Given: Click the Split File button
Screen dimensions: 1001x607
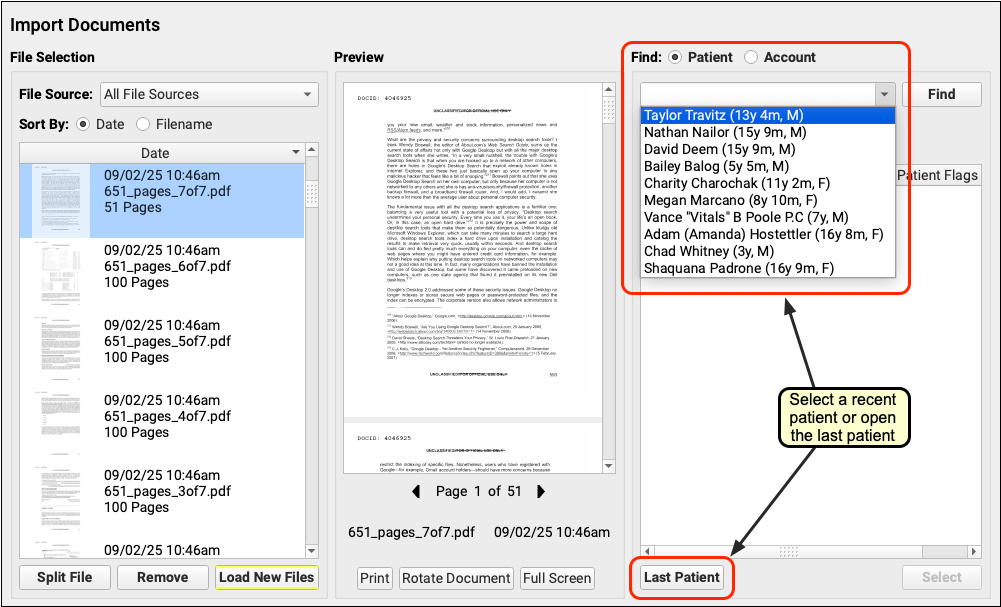Looking at the screenshot, I should click(64, 578).
